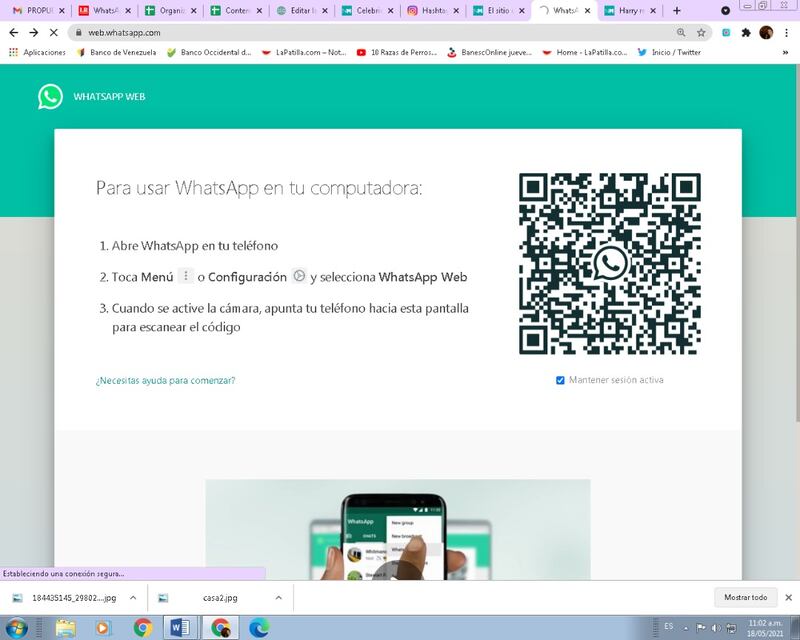Open the downloaded 184435145_29802....jpg file
This screenshot has width=800, height=640.
pyautogui.click(x=67, y=598)
